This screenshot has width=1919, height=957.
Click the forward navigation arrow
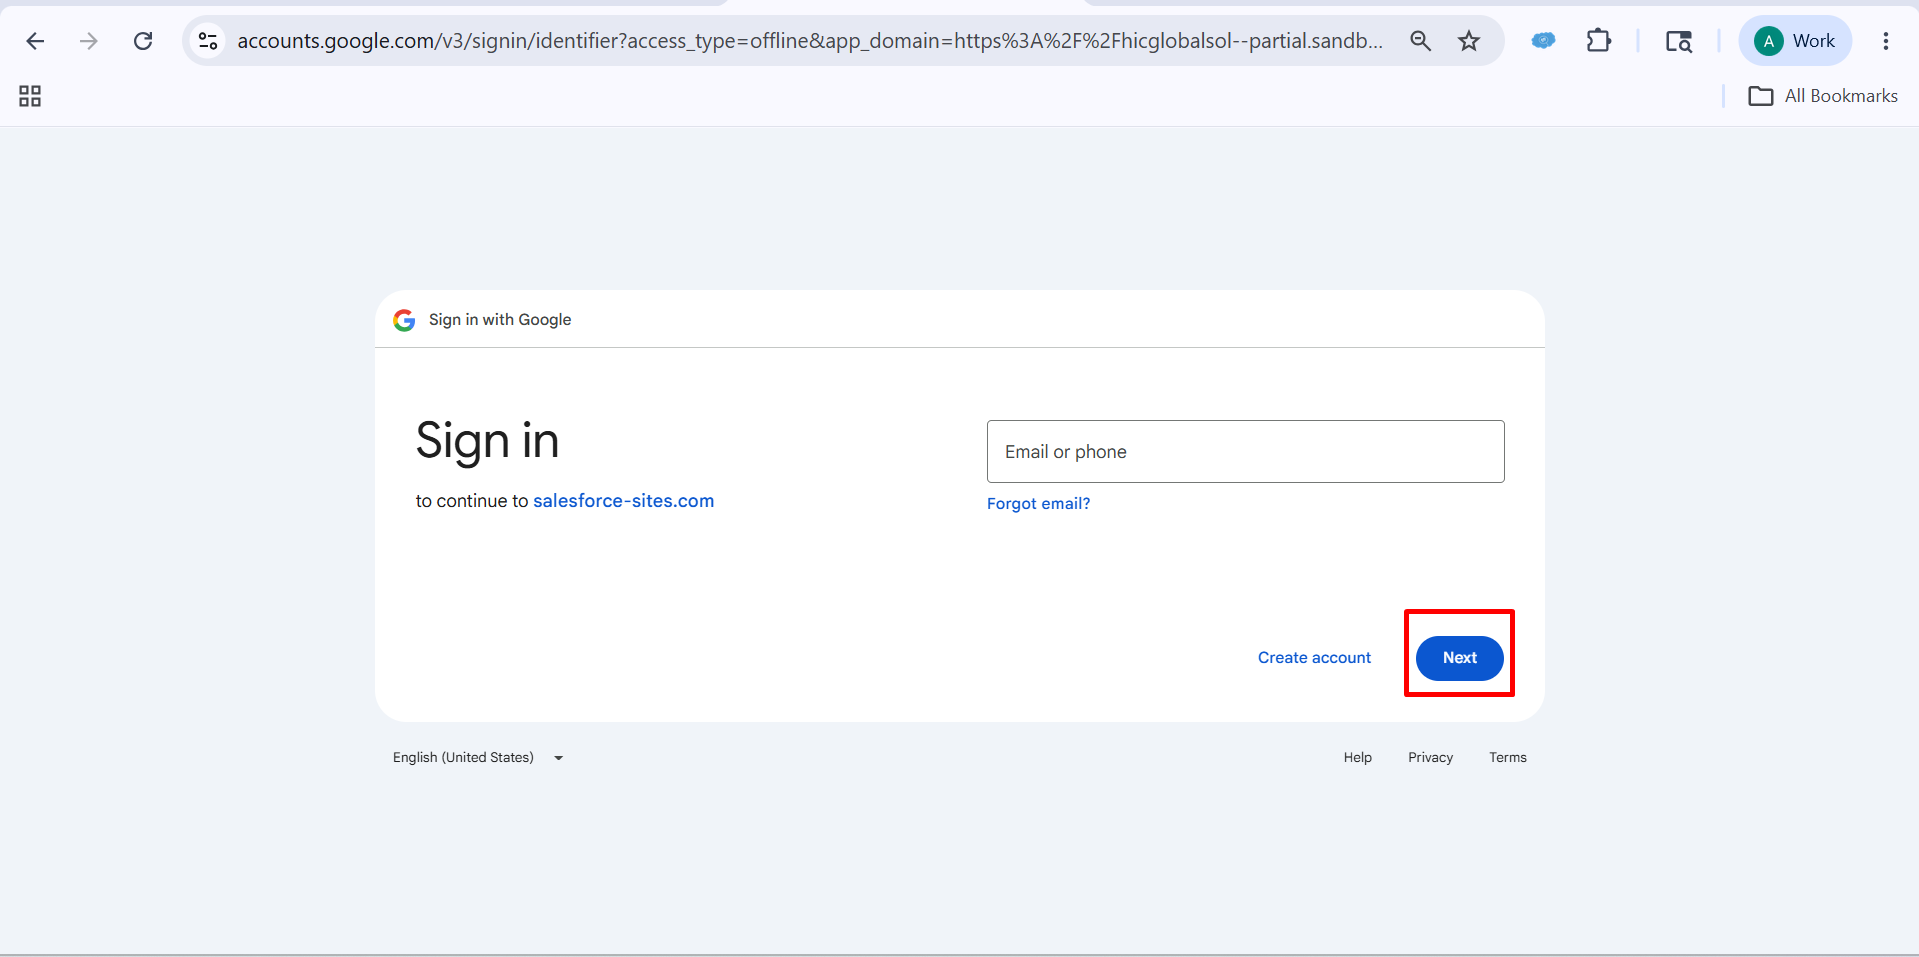coord(89,41)
